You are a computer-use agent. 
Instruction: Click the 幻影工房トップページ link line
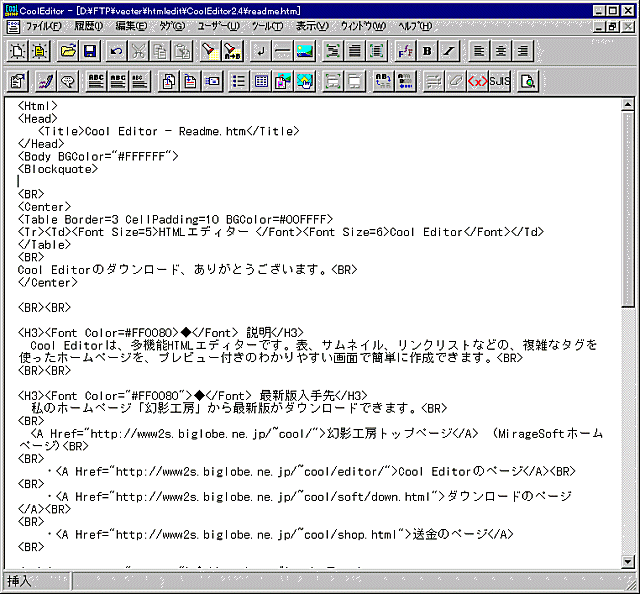point(316,434)
